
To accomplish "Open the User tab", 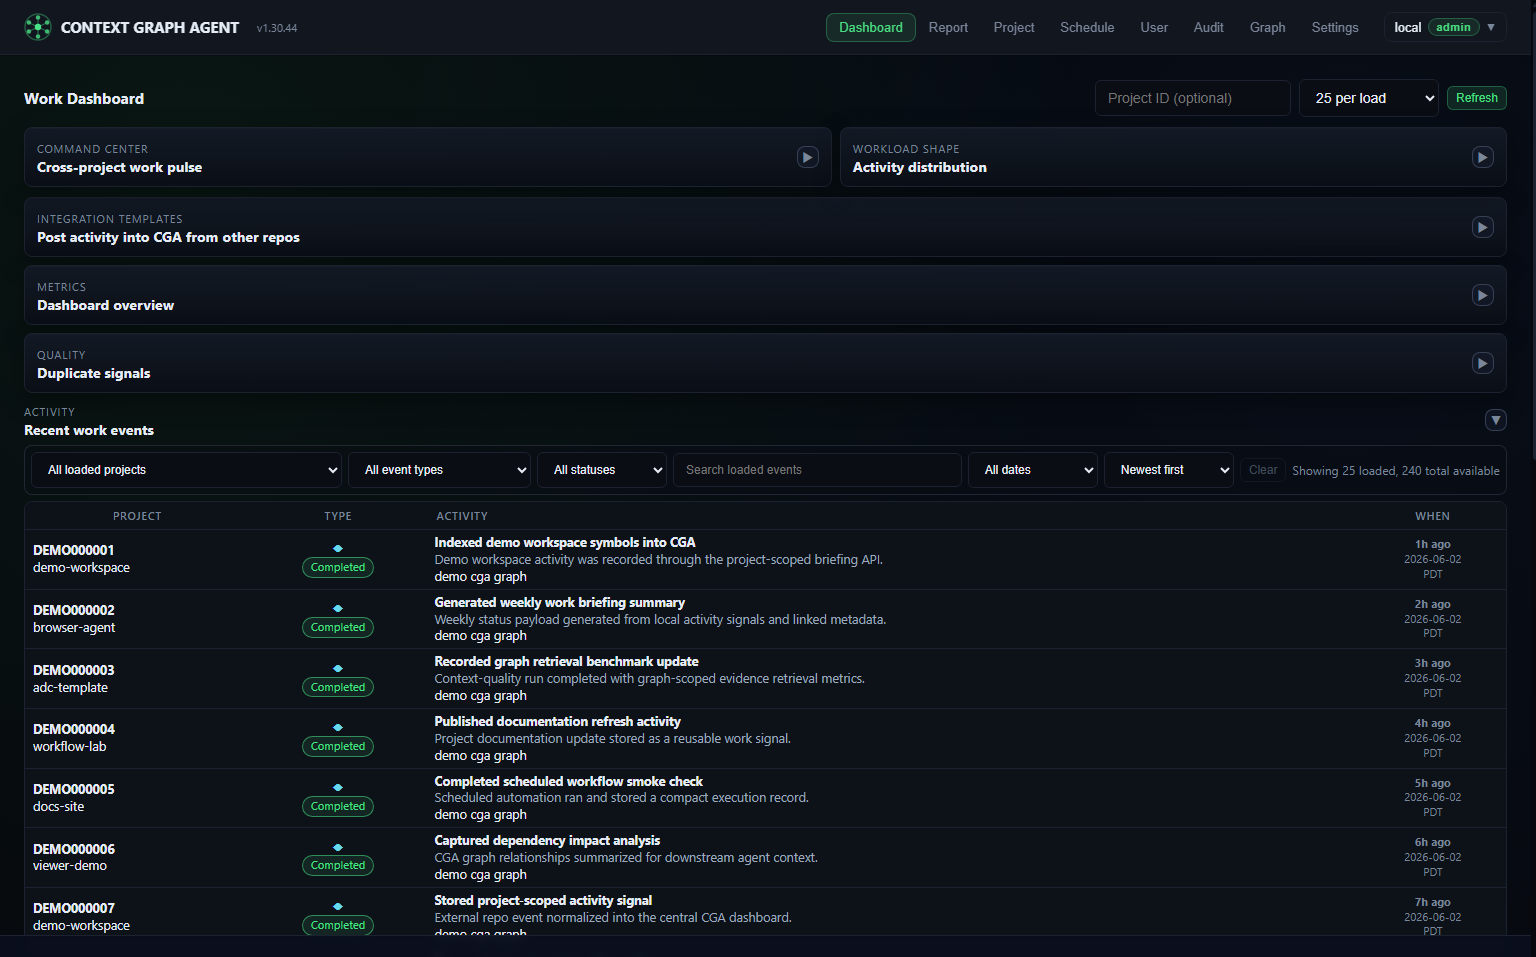I will pos(1154,27).
